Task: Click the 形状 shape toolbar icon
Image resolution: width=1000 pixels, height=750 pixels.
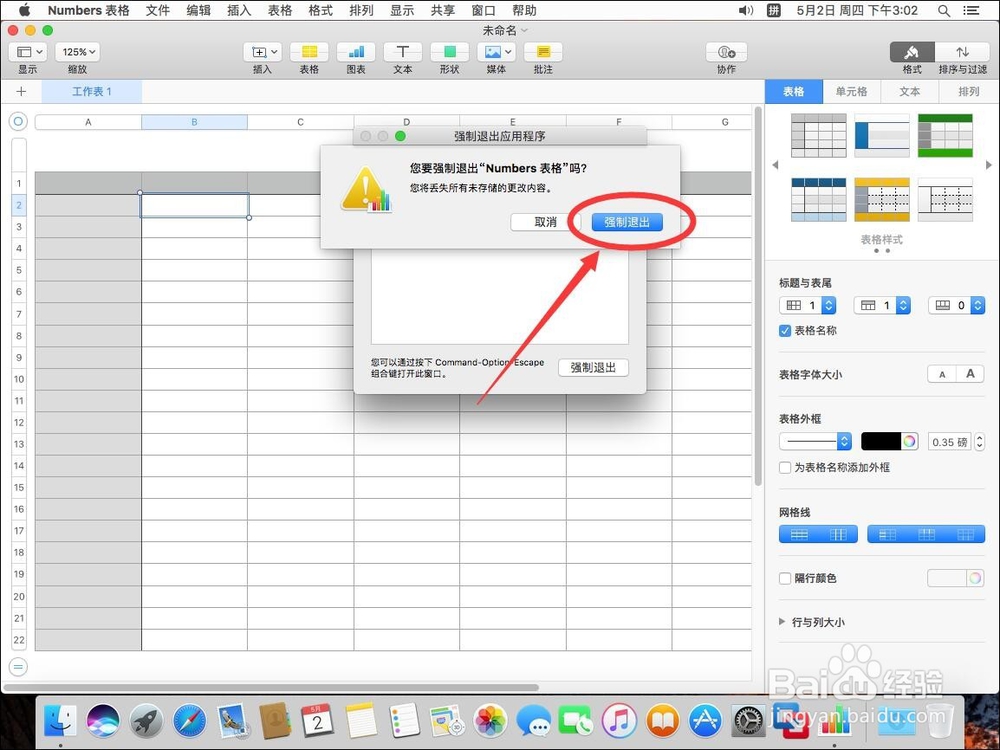Action: [450, 52]
